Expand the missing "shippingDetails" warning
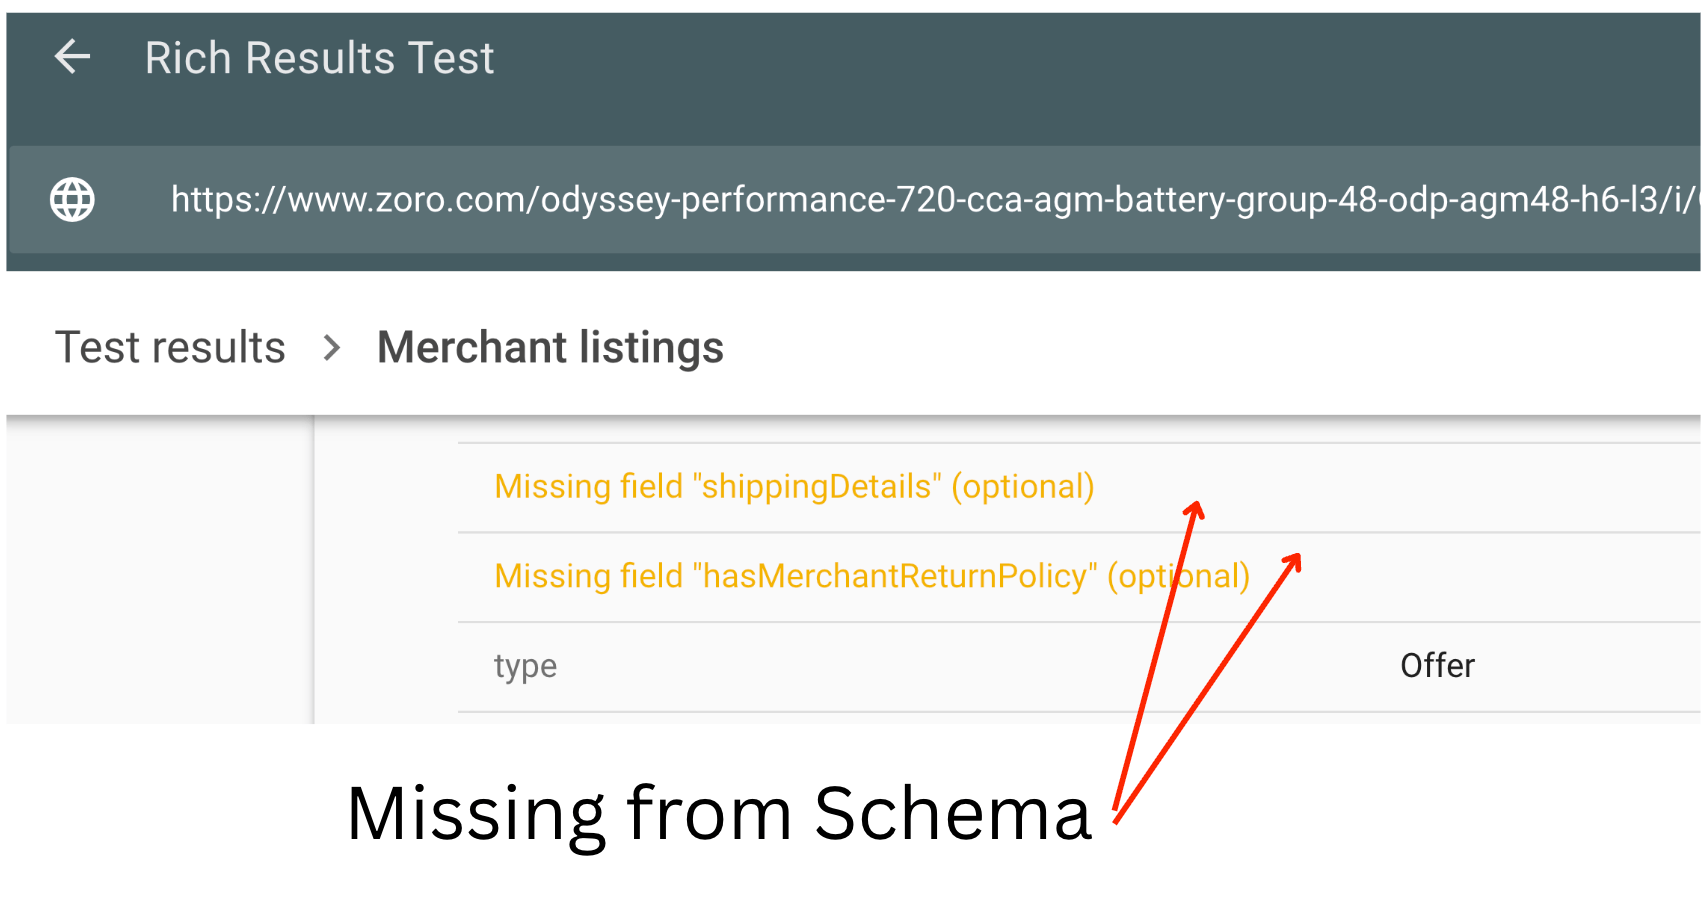The image size is (1706, 900). pyautogui.click(x=793, y=487)
